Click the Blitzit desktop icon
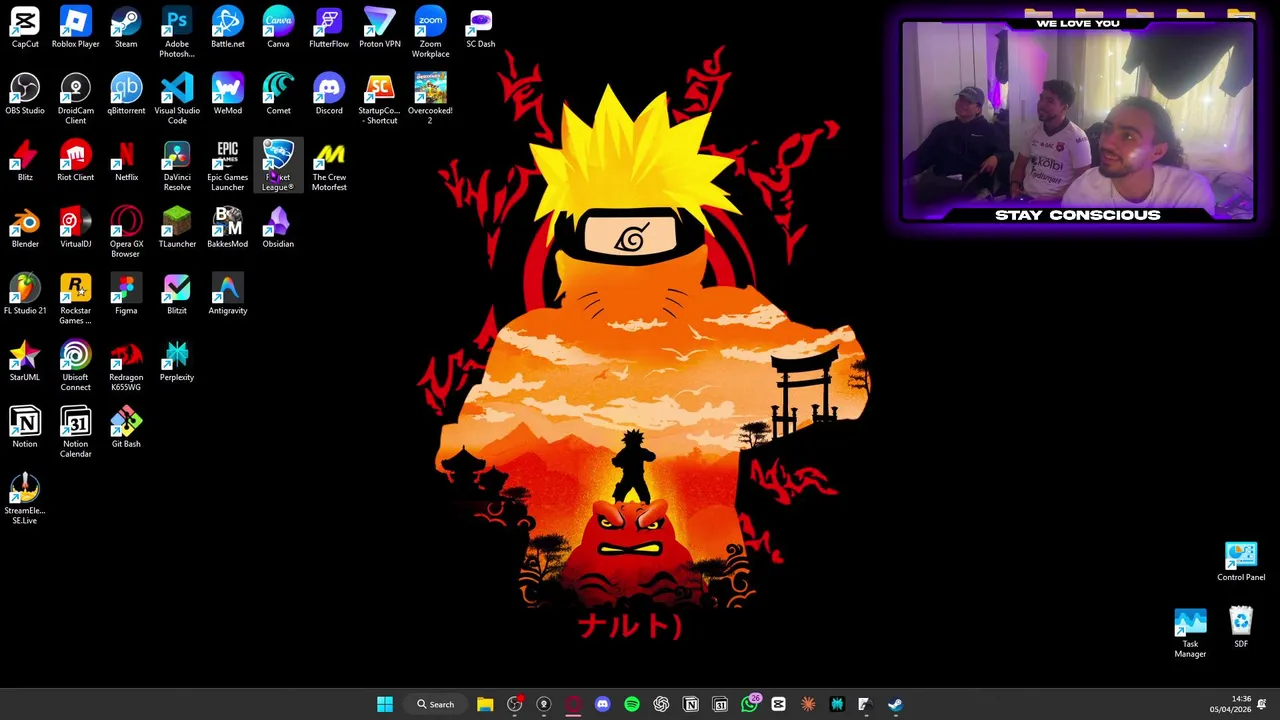The image size is (1280, 720). [x=177, y=295]
